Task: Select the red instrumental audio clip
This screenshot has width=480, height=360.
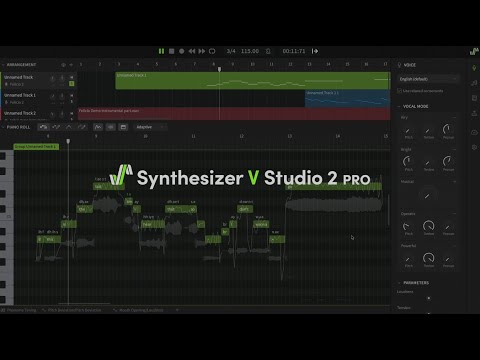Action: pos(234,113)
